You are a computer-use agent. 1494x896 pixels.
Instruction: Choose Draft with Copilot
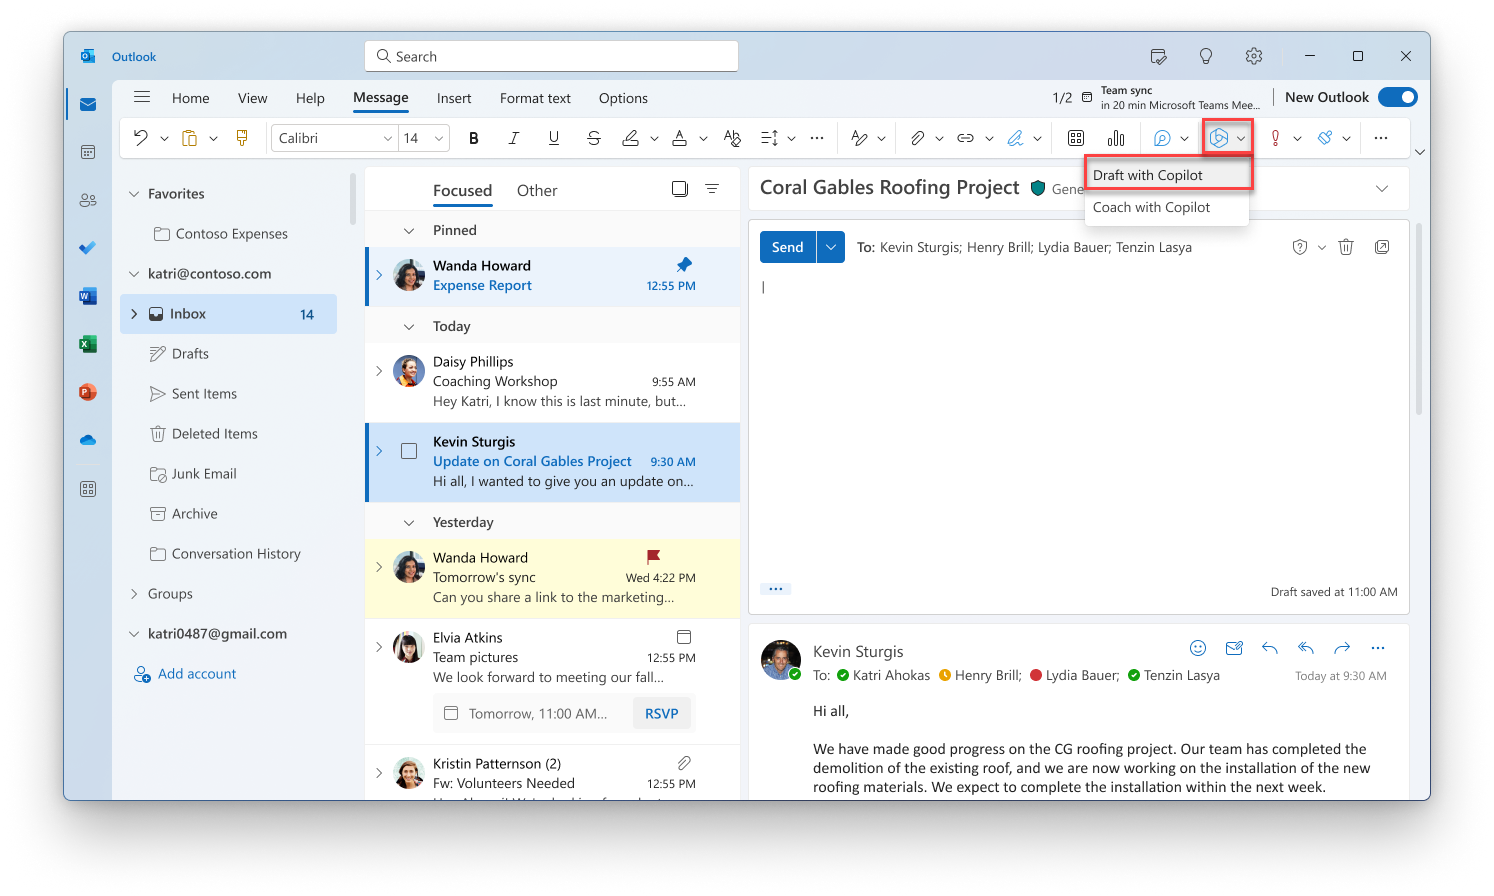coord(1167,175)
